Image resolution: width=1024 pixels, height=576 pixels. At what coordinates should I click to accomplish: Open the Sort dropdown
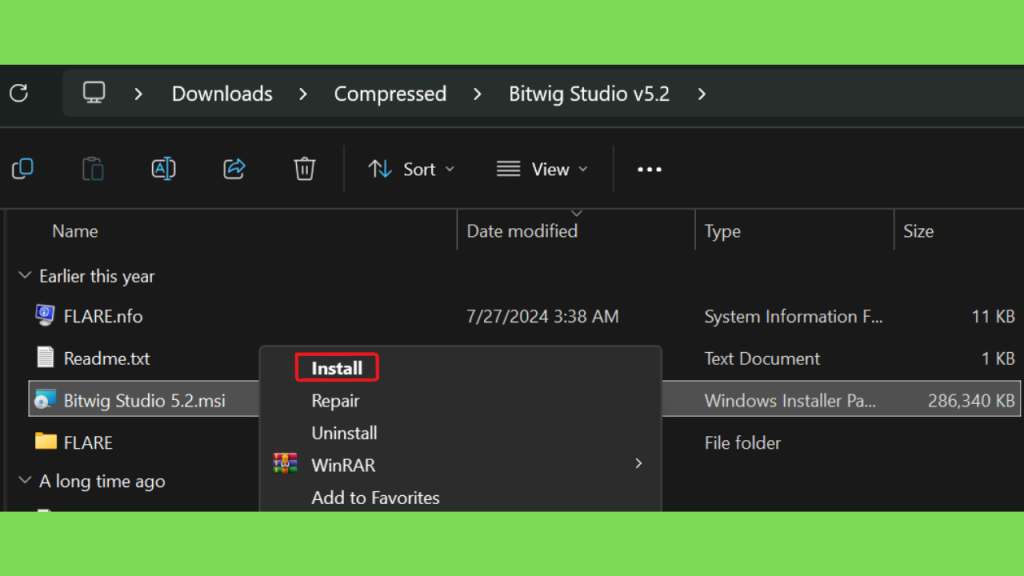point(411,169)
